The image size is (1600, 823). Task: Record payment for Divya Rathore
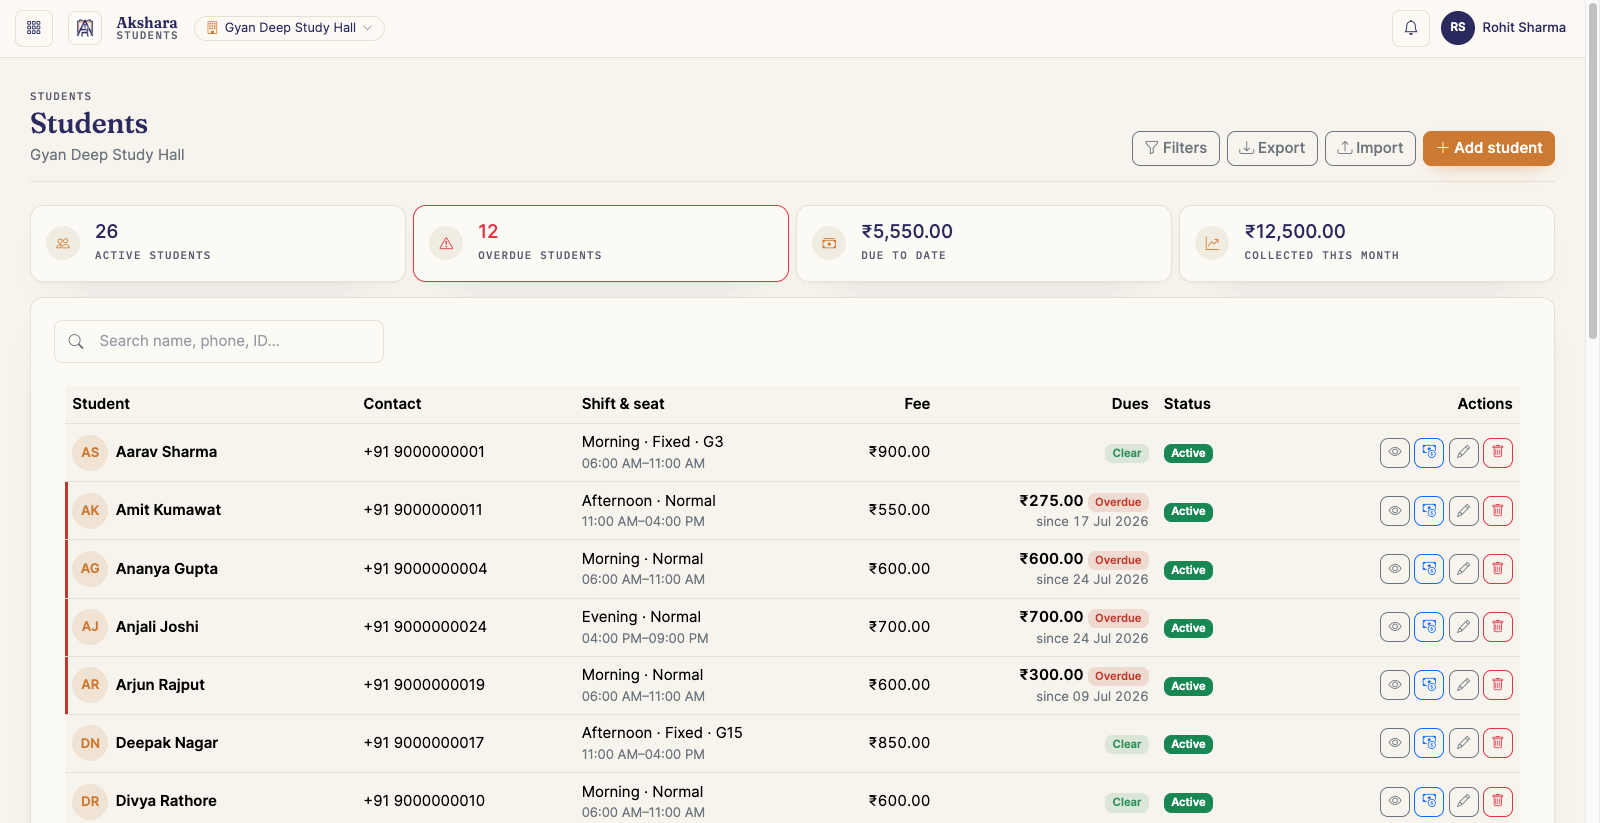click(1429, 801)
